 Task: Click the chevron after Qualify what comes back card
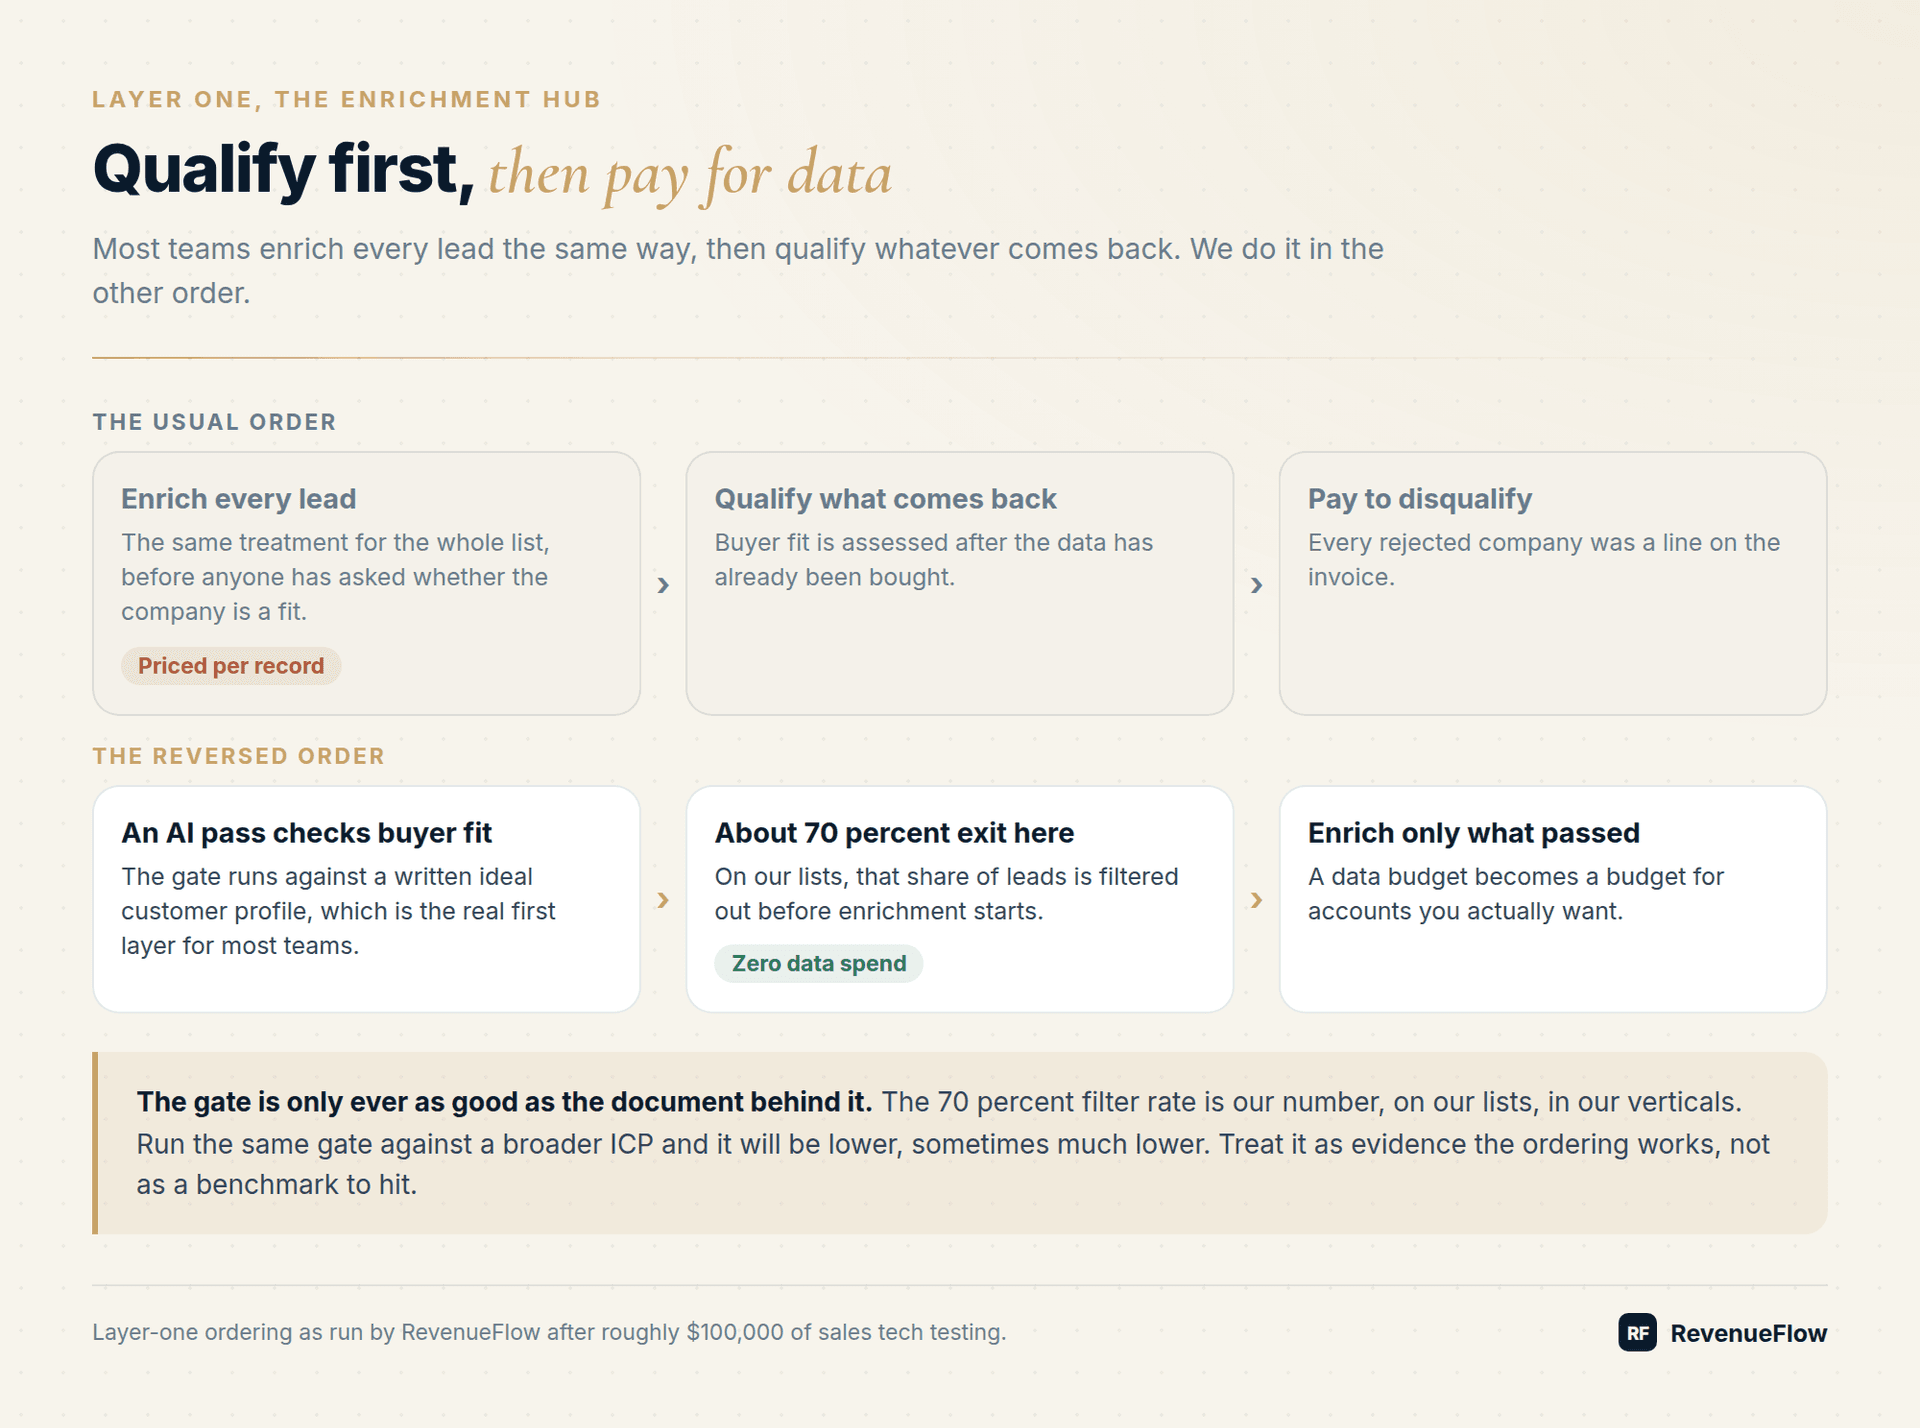[x=1257, y=585]
